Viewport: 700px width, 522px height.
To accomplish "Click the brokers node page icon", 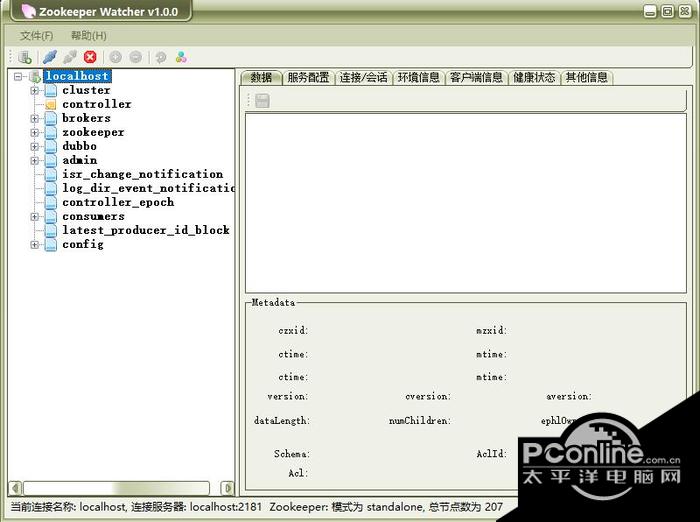I will (x=51, y=118).
